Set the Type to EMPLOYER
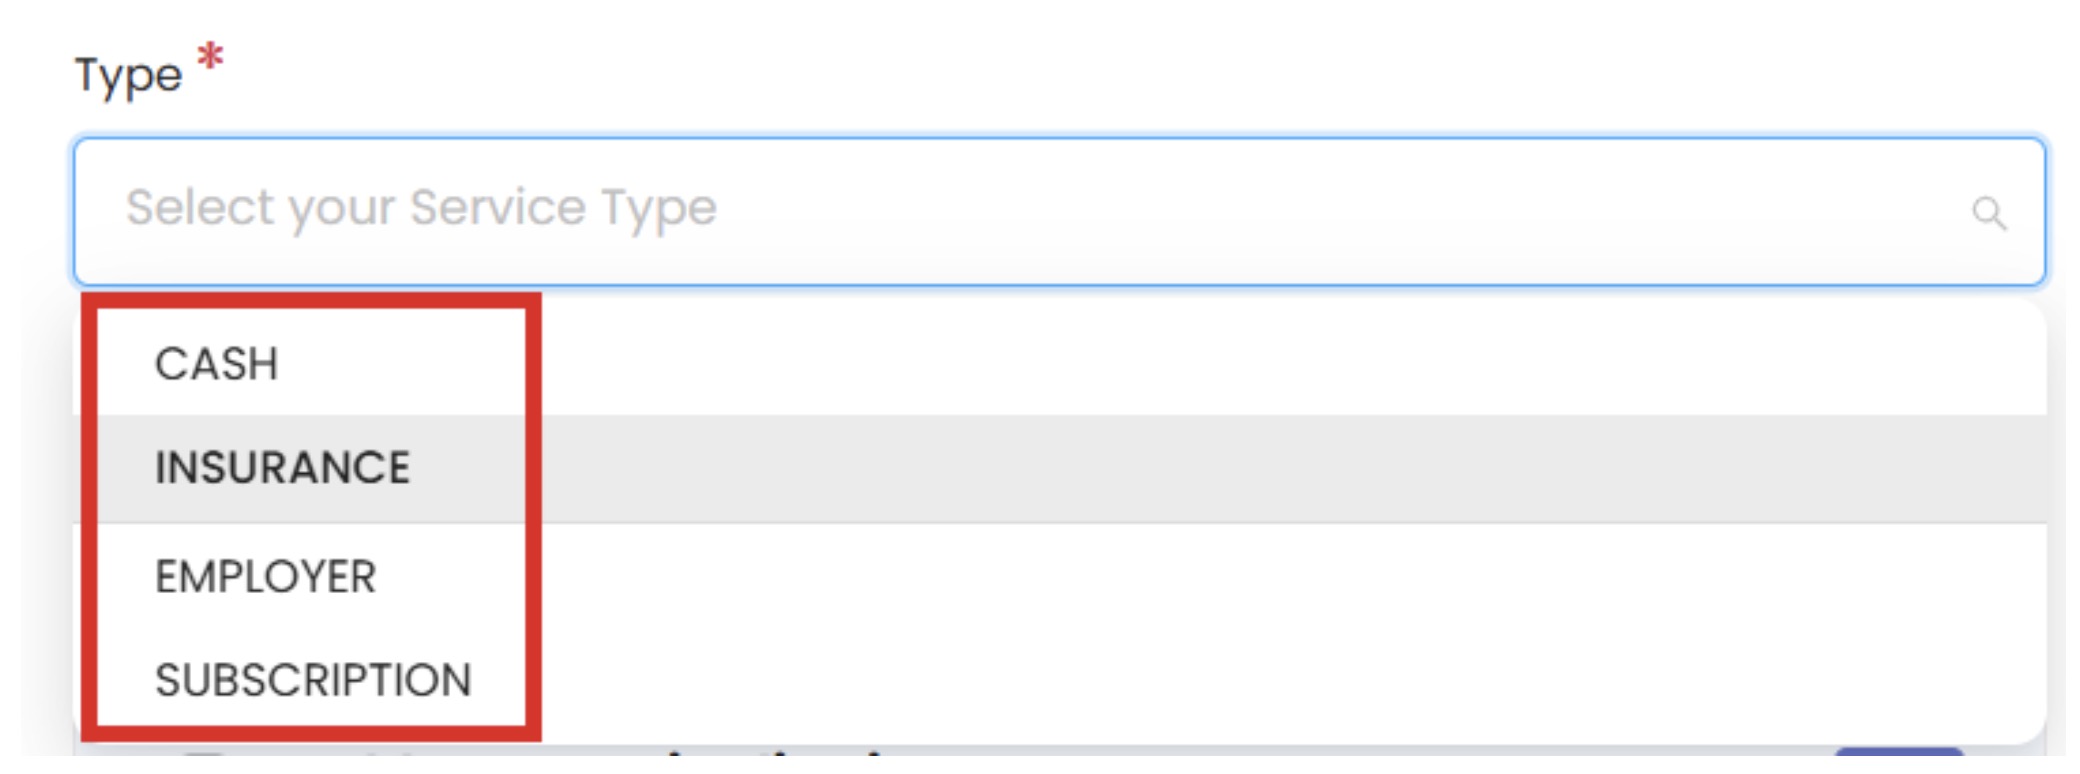The height and width of the screenshot is (774, 2080). [265, 577]
